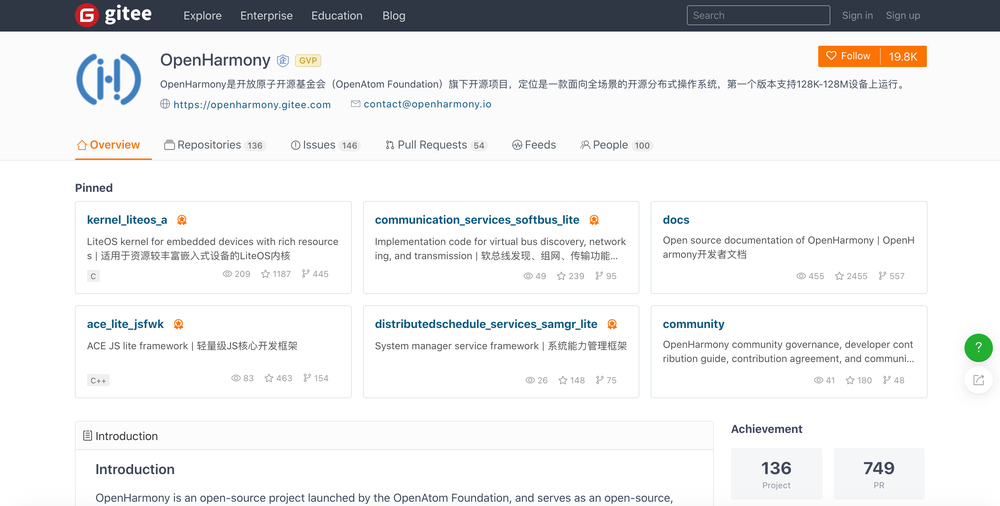
Task: Click fork count 95 on softbus_lite card
Action: [x=606, y=276]
